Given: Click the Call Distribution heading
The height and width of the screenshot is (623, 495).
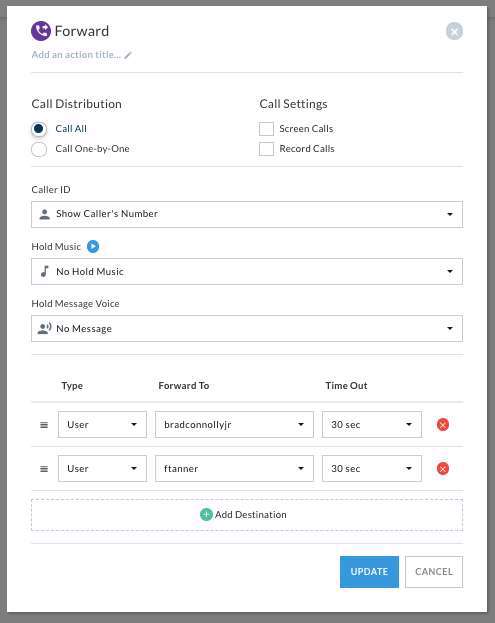Looking at the screenshot, I should click(x=77, y=104).
